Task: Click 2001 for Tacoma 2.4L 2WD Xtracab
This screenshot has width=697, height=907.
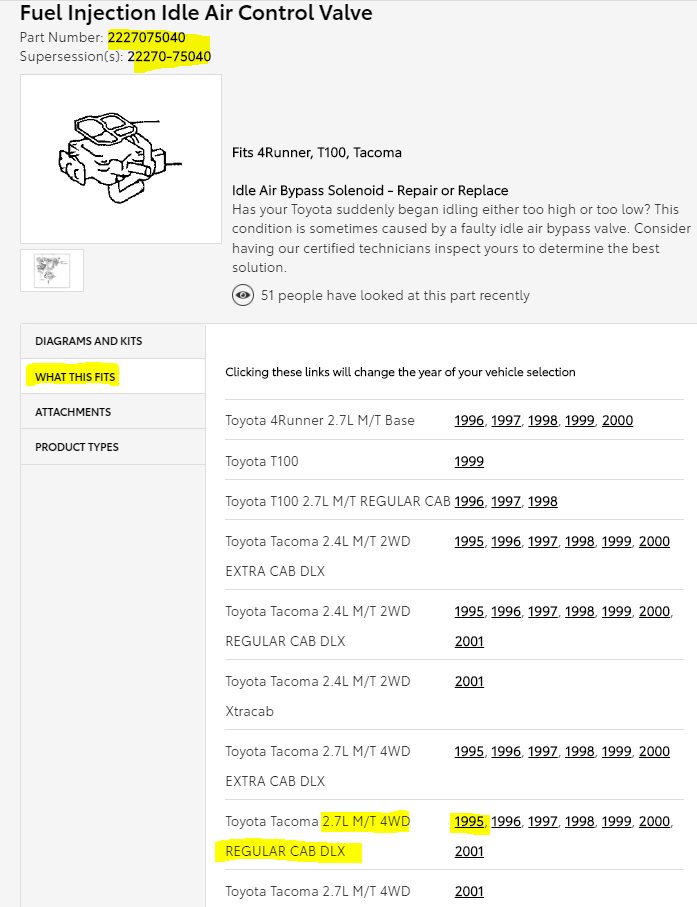Action: click(469, 681)
